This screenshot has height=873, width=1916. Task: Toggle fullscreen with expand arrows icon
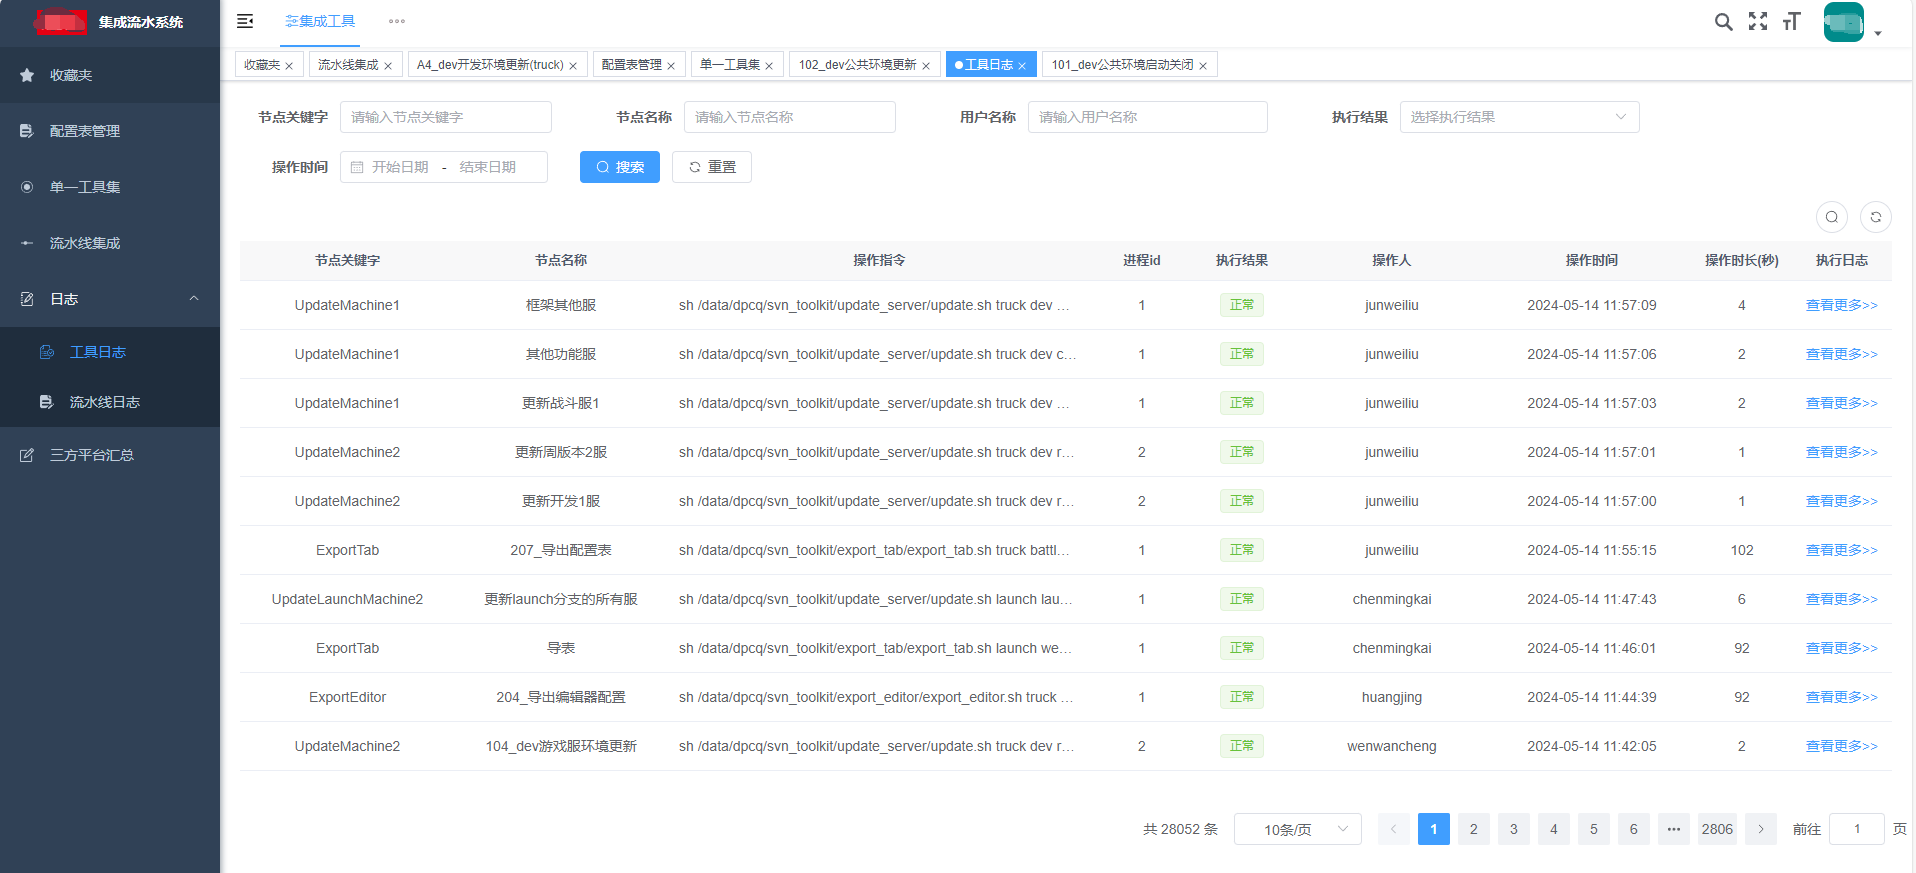click(1757, 21)
